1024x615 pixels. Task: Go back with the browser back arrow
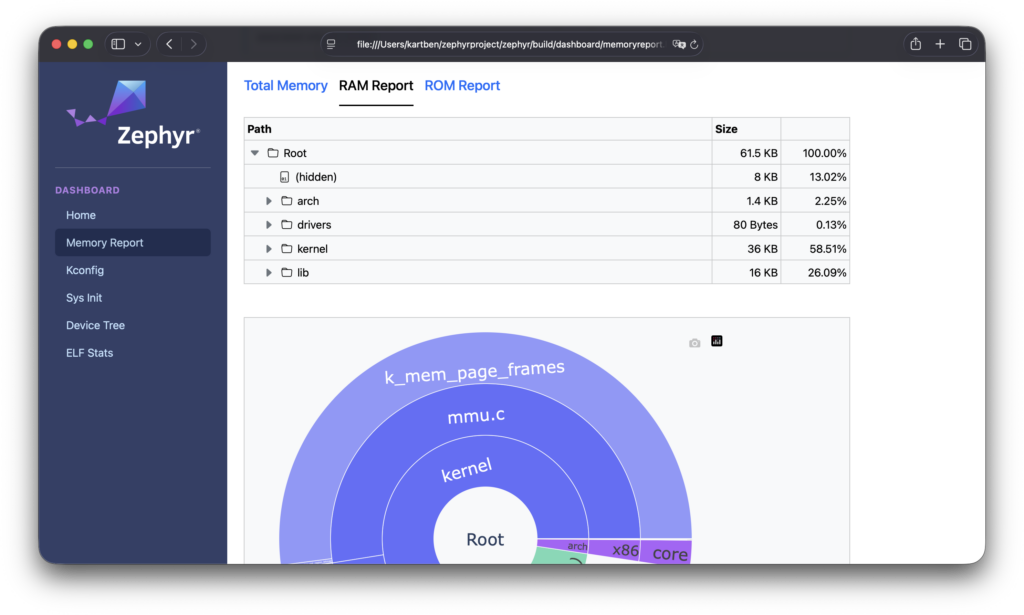[169, 44]
